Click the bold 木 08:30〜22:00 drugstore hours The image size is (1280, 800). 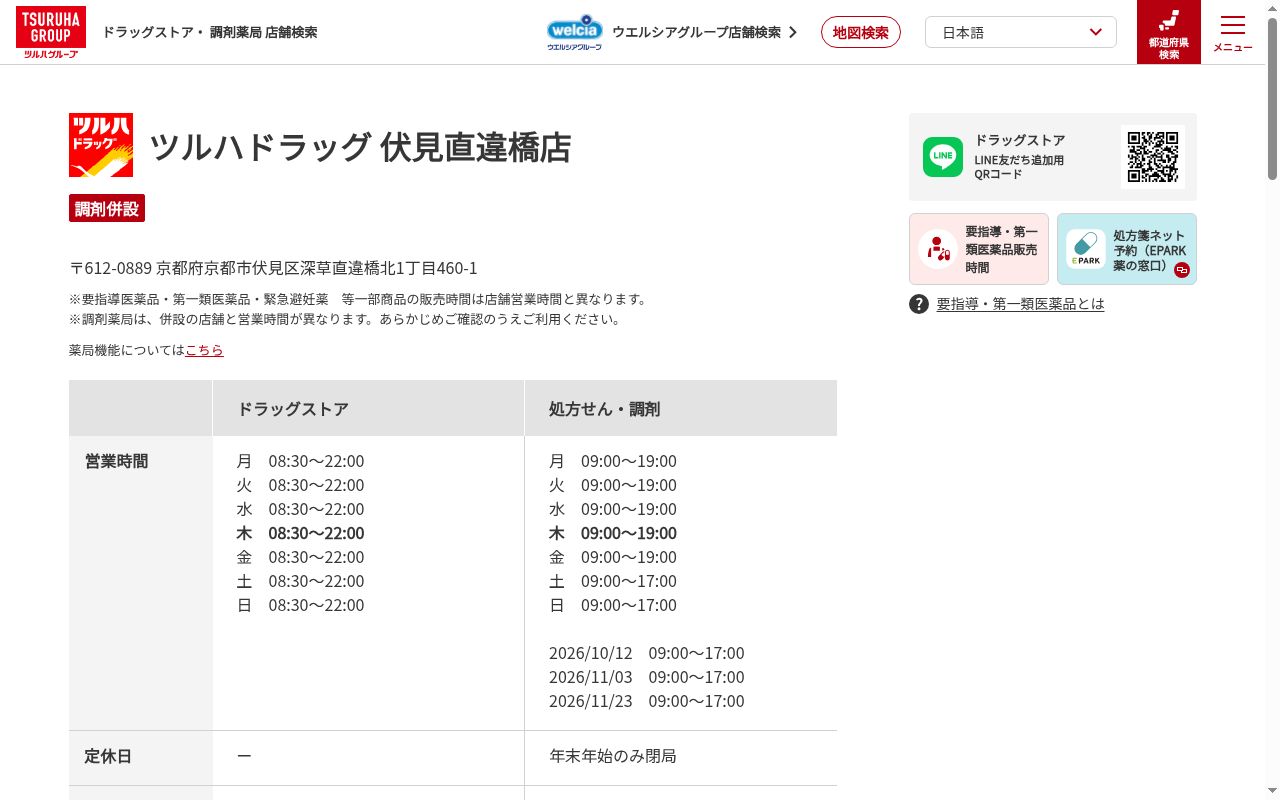point(300,533)
